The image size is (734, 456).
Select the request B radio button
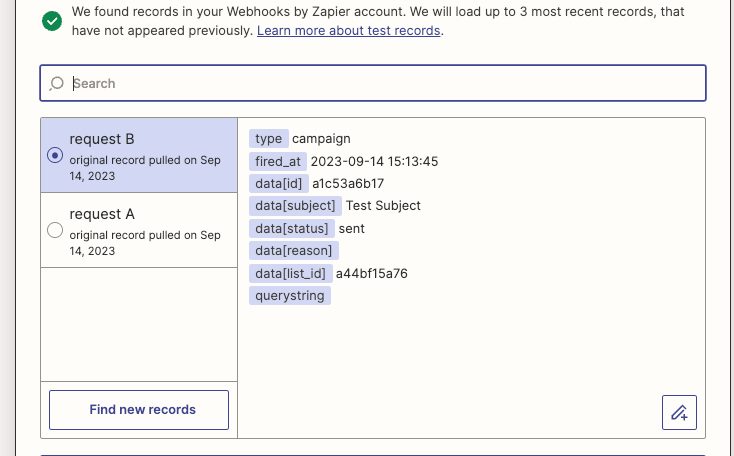tap(55, 155)
